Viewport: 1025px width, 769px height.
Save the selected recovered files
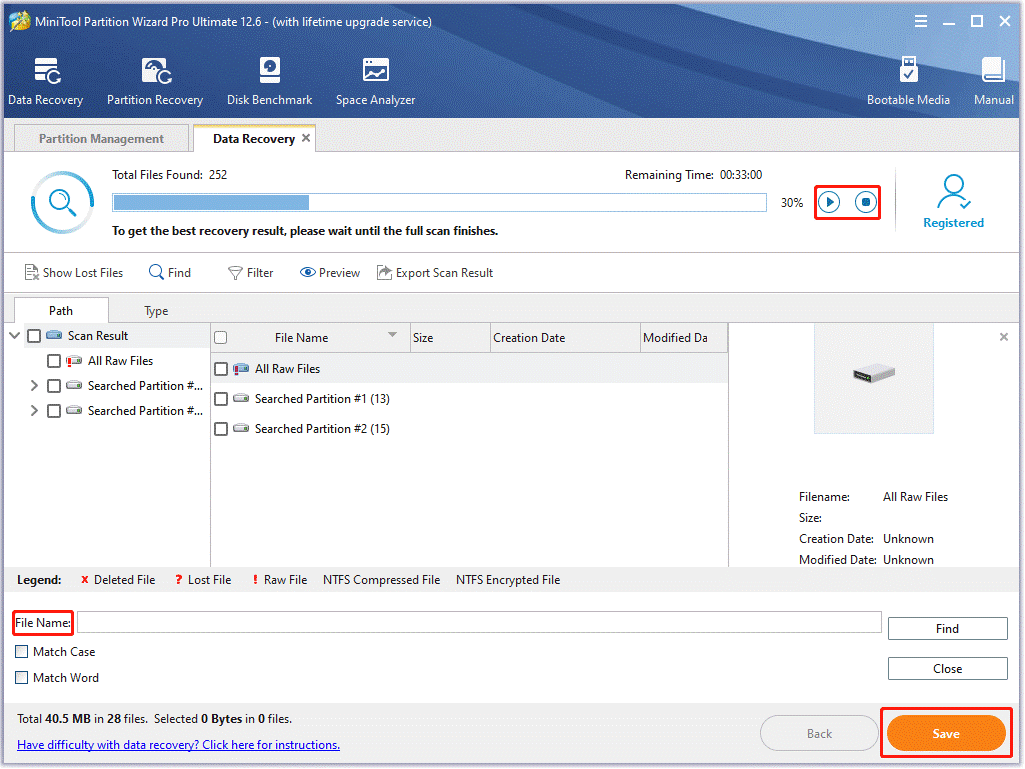(x=945, y=732)
